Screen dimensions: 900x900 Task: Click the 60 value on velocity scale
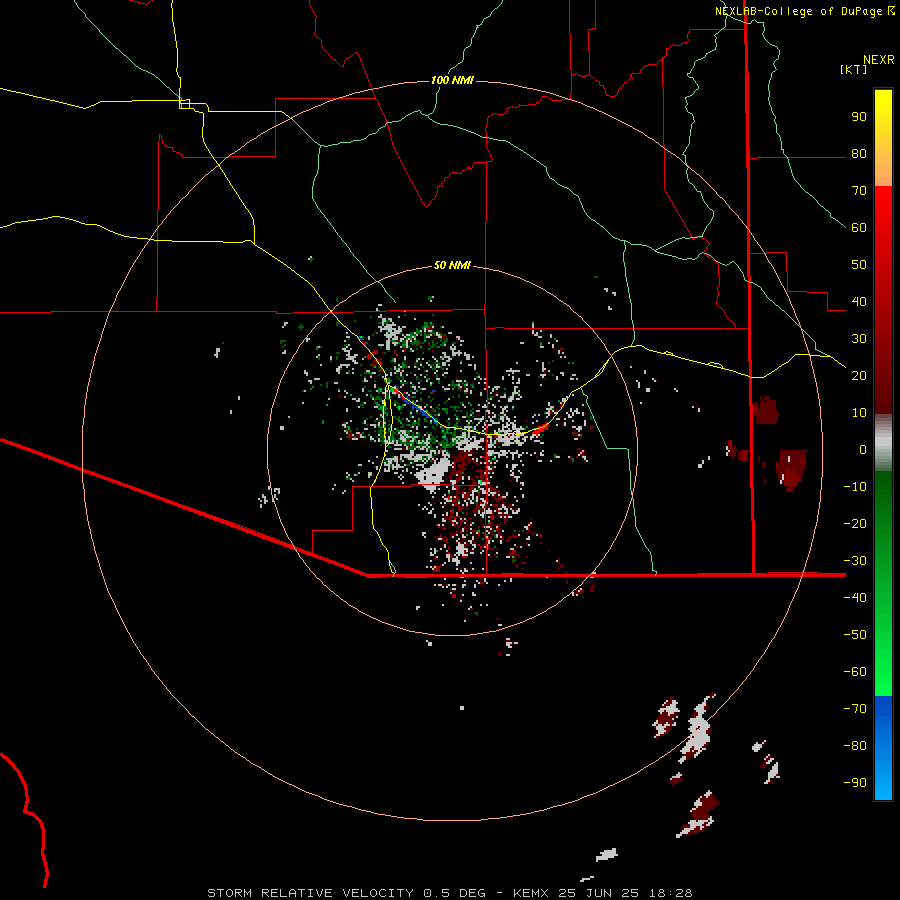[859, 228]
